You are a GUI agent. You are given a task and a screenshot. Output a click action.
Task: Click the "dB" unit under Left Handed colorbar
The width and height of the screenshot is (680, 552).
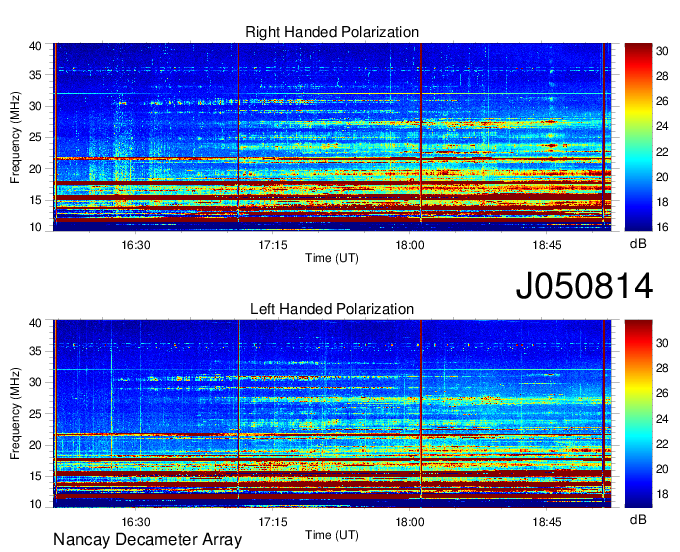point(638,520)
